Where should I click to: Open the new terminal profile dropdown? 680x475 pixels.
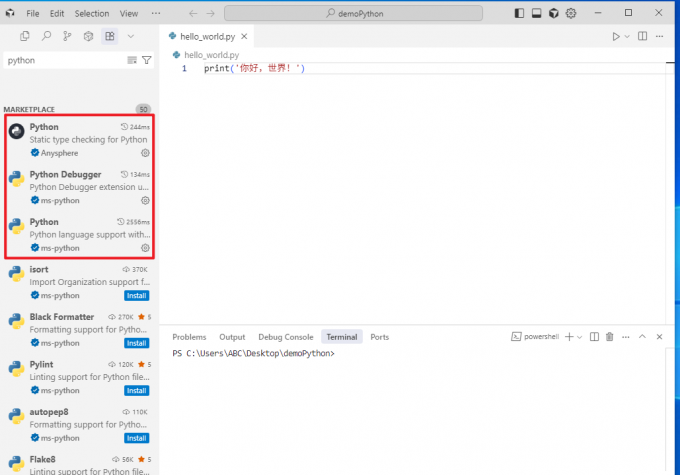[x=580, y=337]
